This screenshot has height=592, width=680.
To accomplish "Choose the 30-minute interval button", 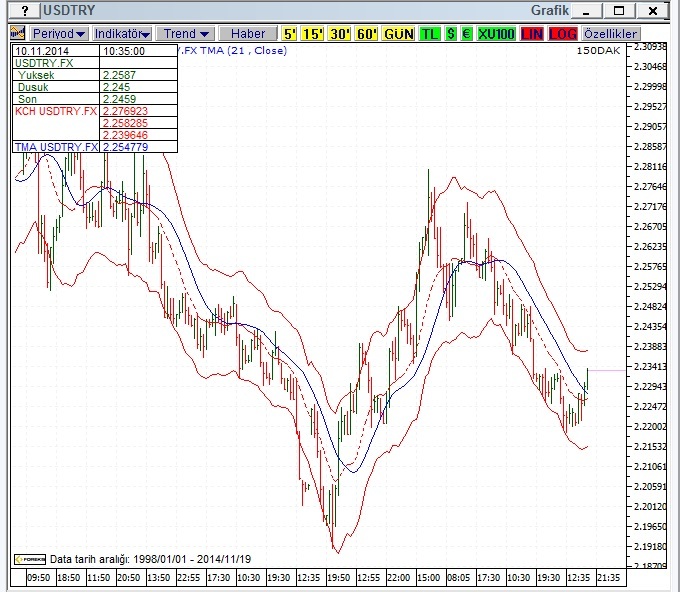I will 340,33.
